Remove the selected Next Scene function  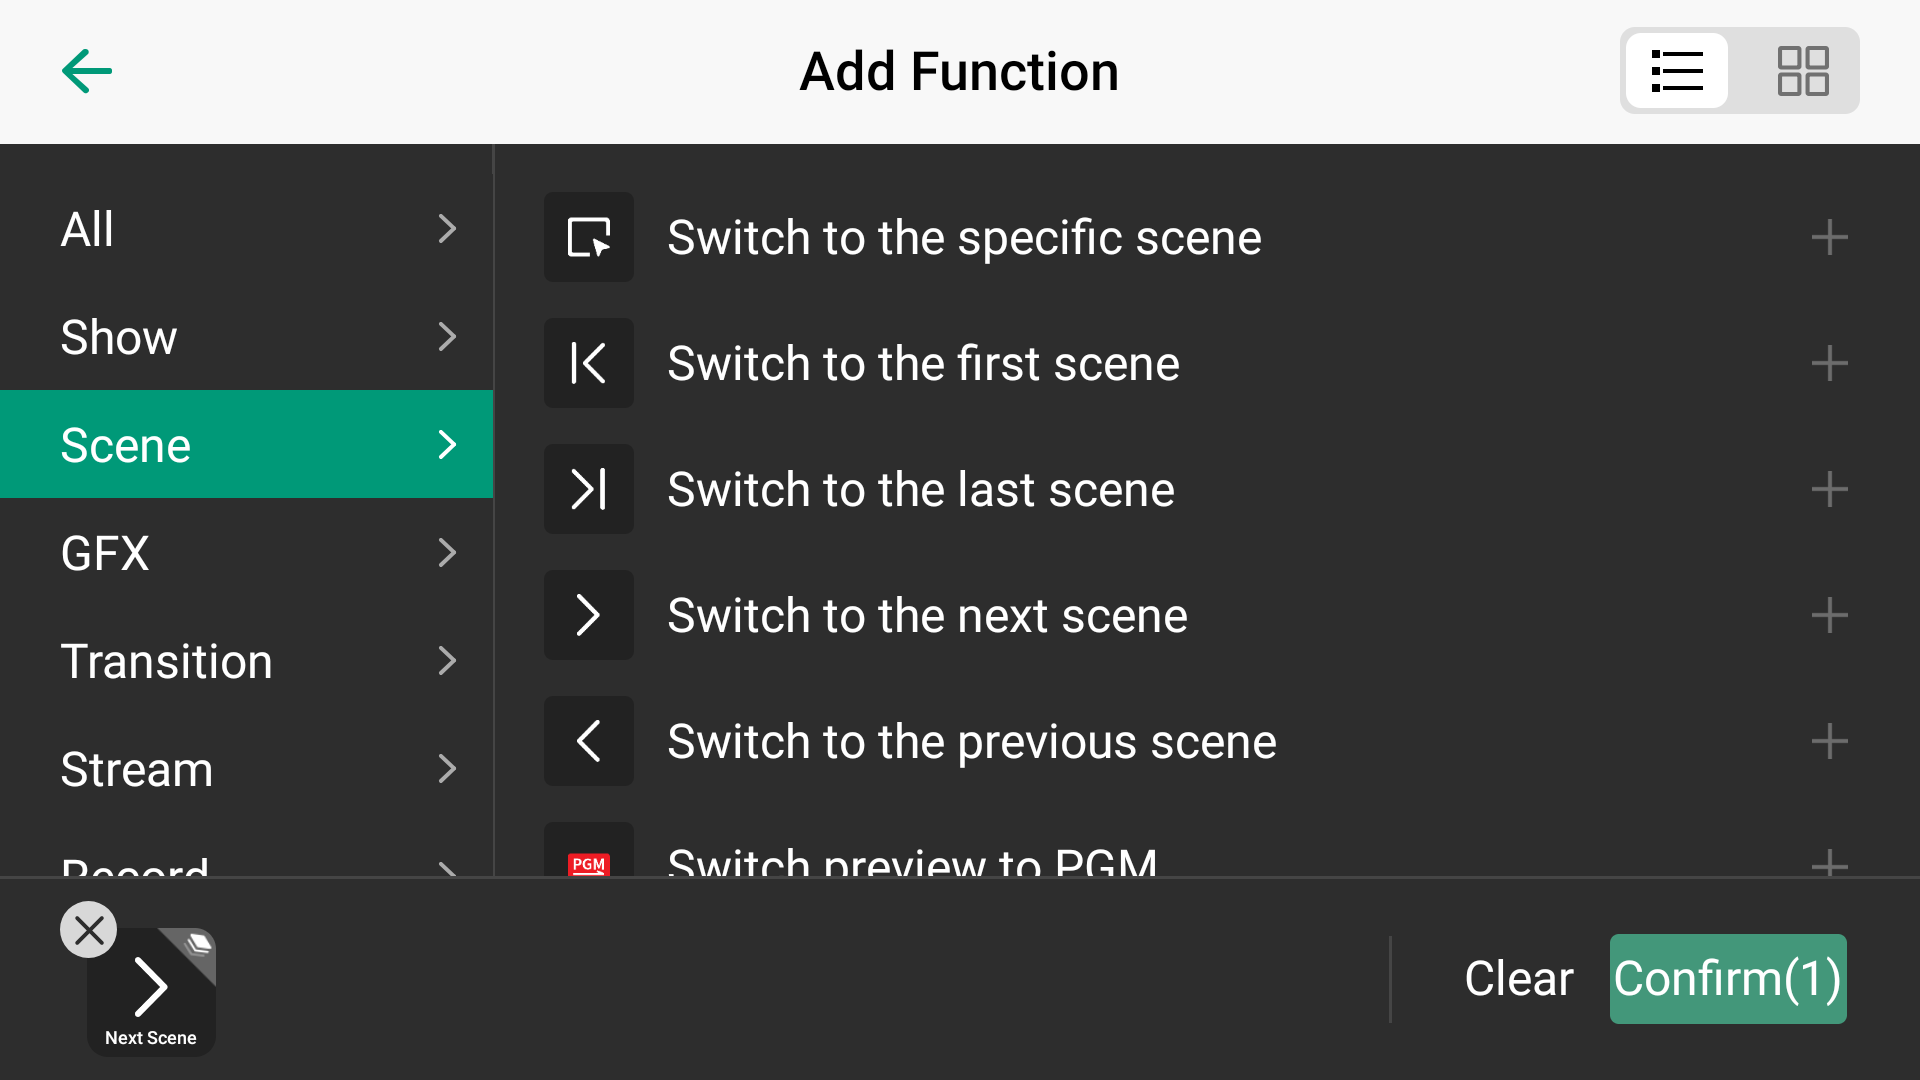pos(89,930)
